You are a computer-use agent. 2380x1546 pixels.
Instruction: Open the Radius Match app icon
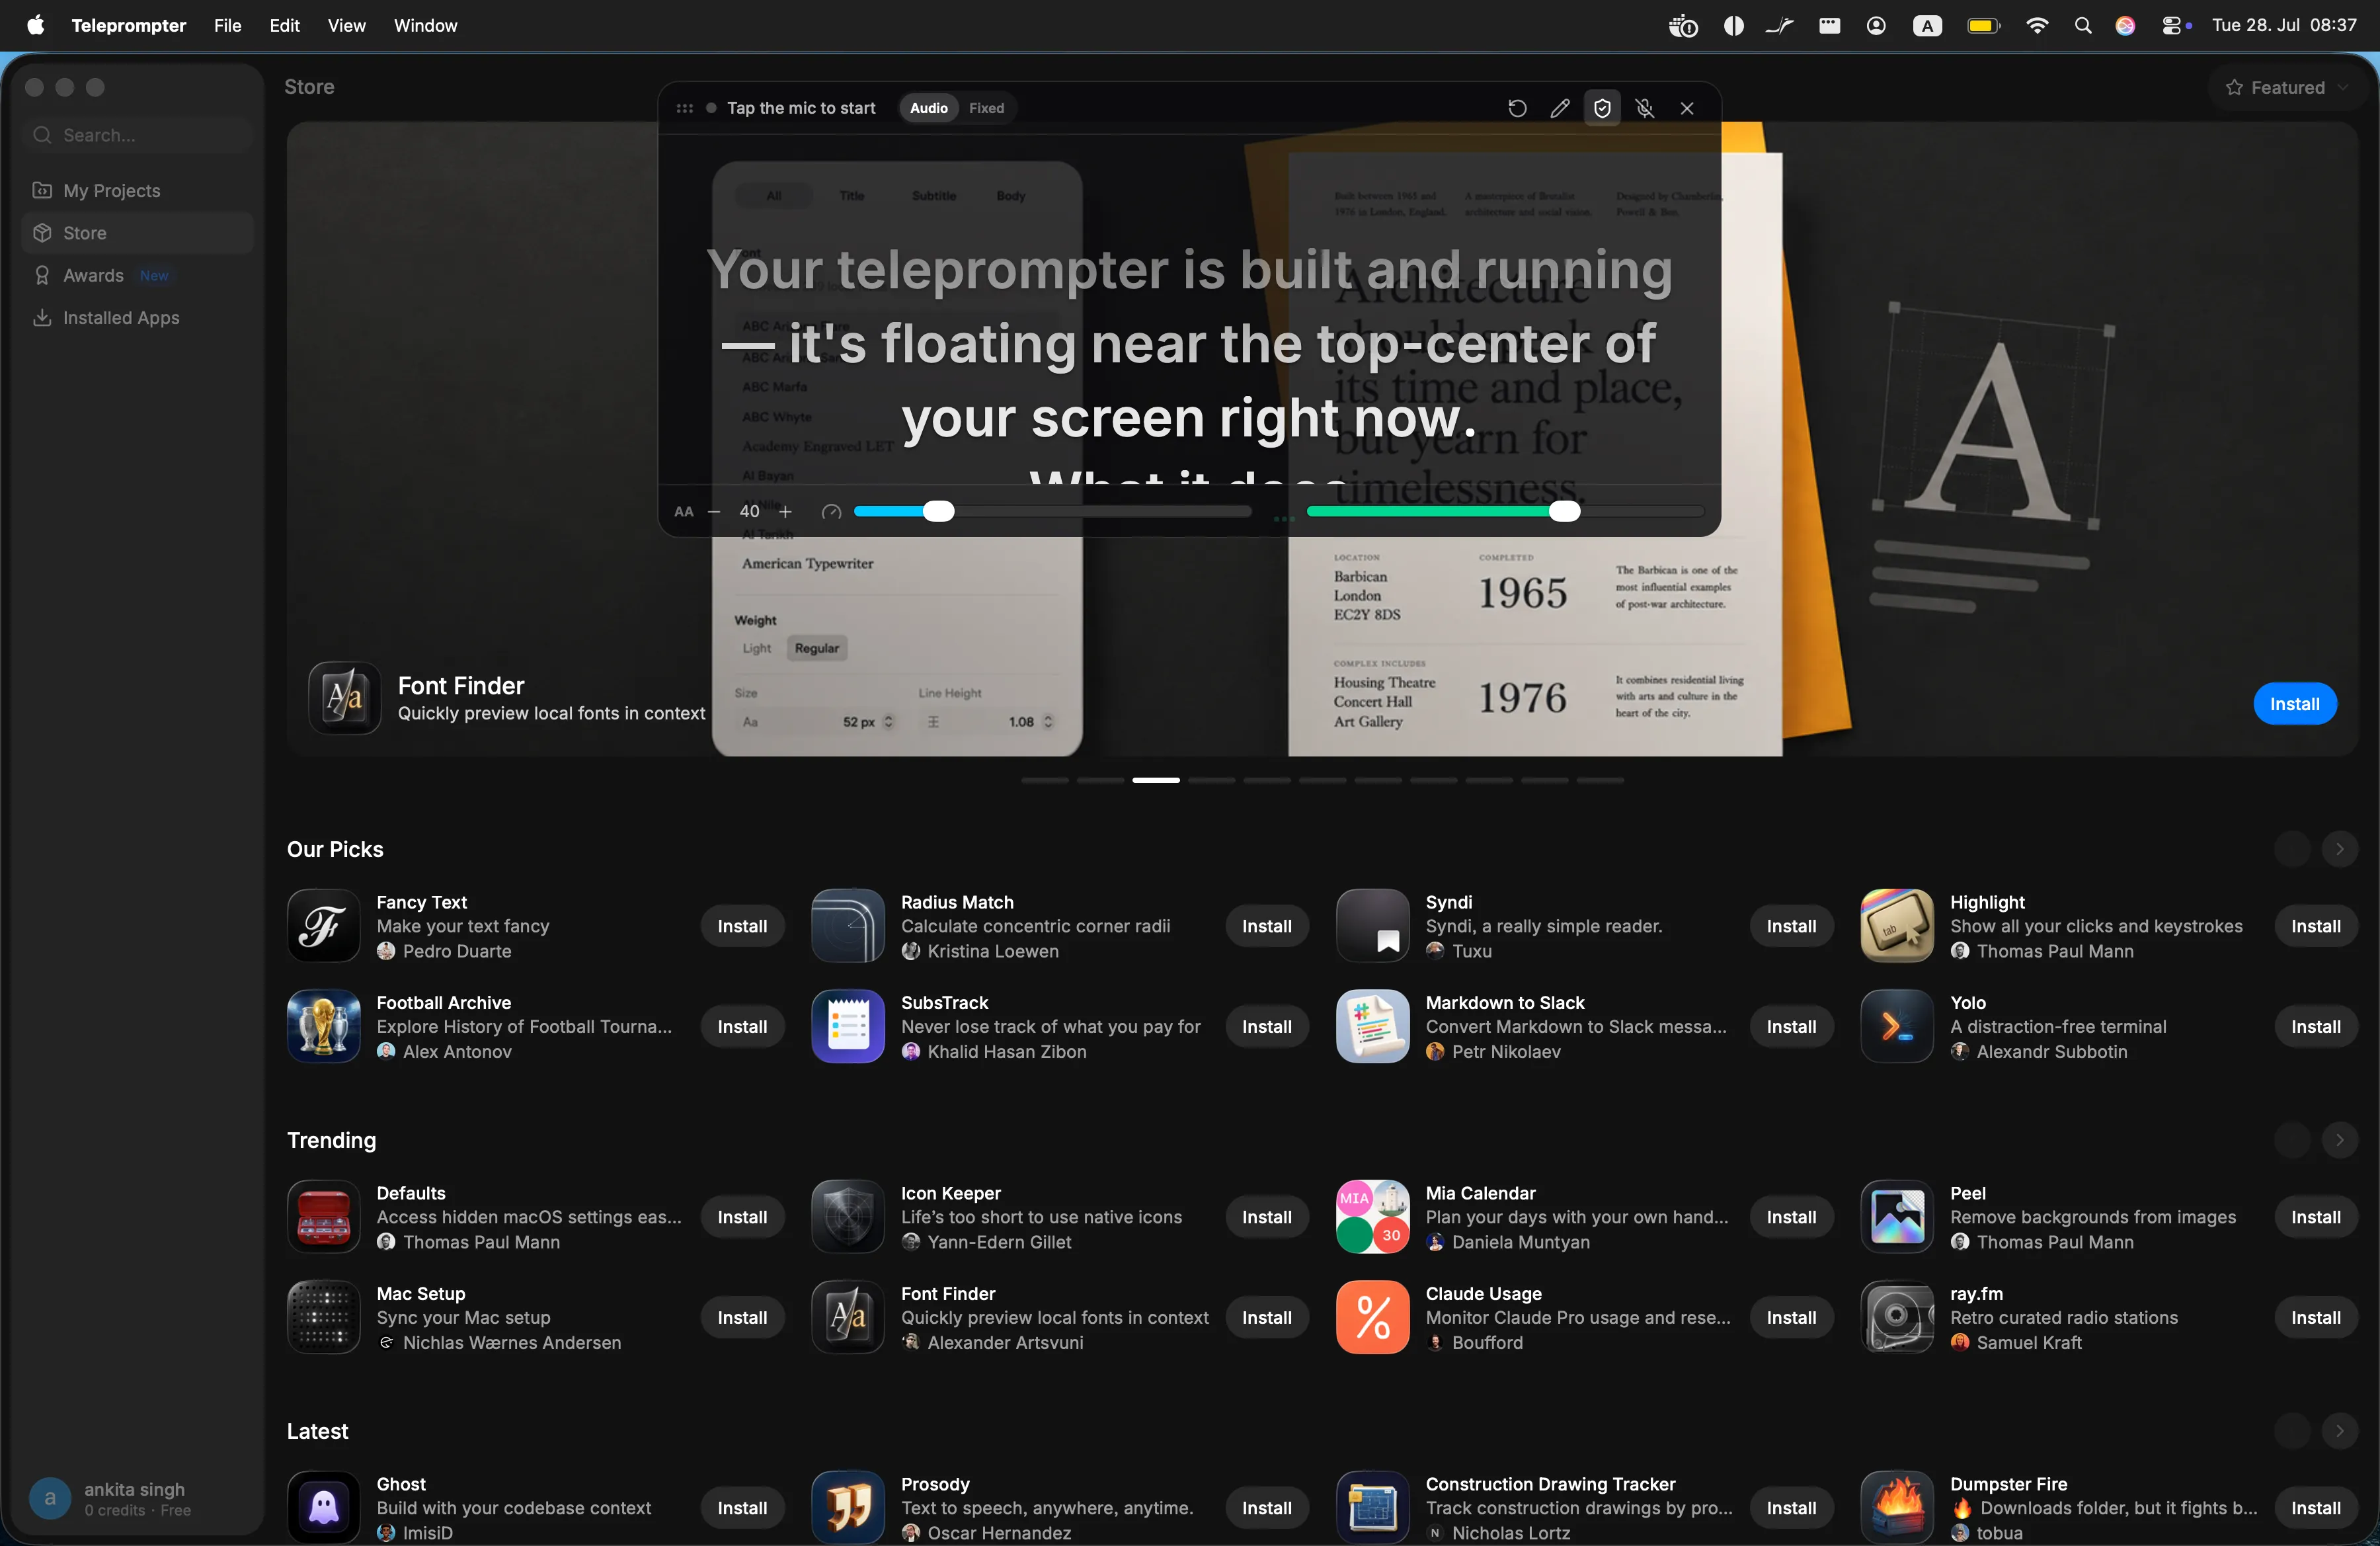848,926
